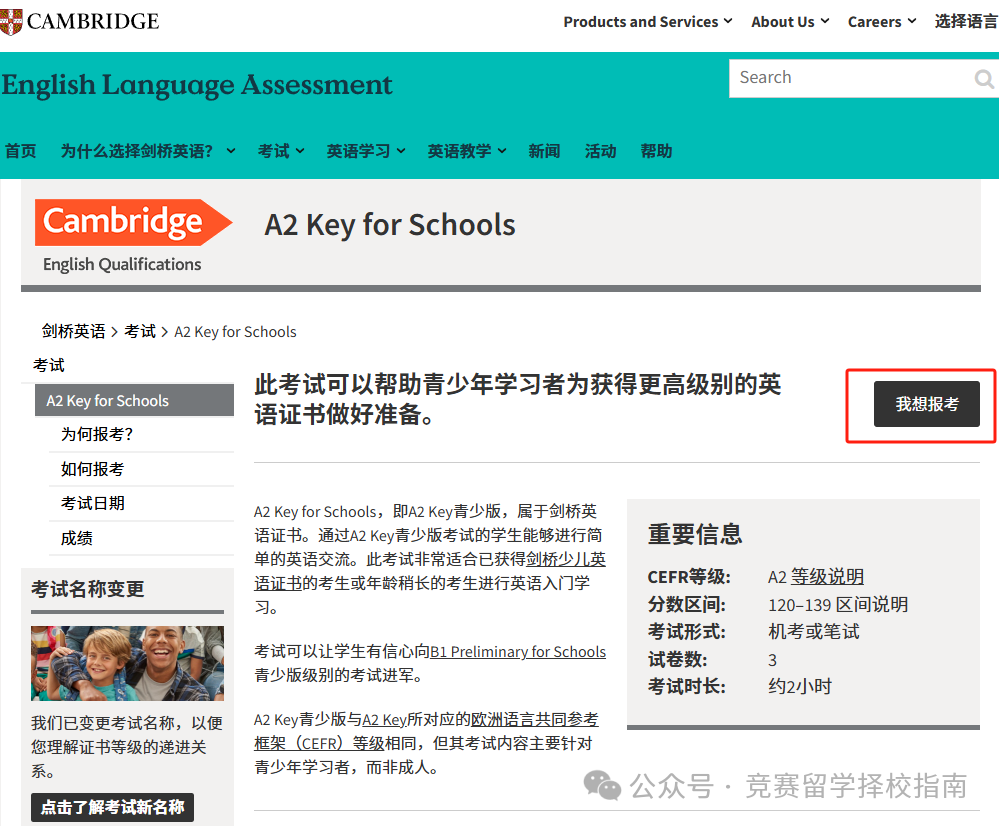This screenshot has height=826, width=999.
Task: Click the 区间说明 text
Action: click(872, 604)
